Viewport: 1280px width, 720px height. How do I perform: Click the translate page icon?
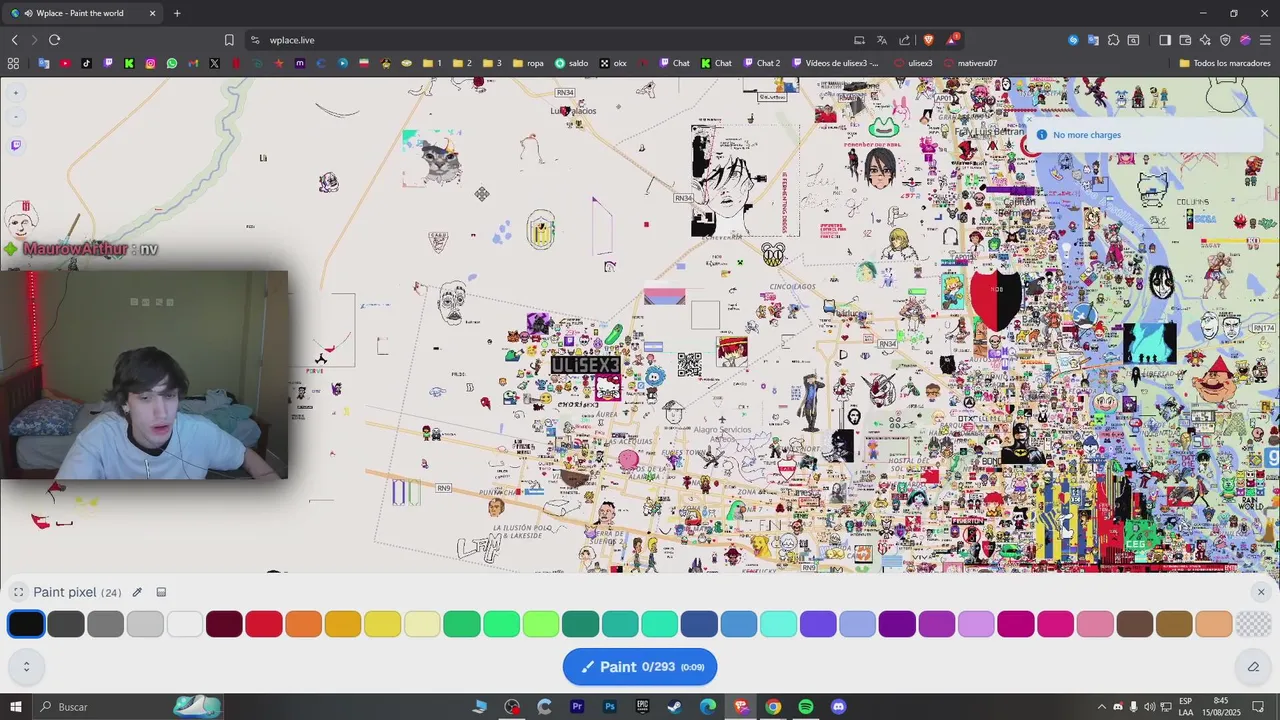tap(882, 40)
